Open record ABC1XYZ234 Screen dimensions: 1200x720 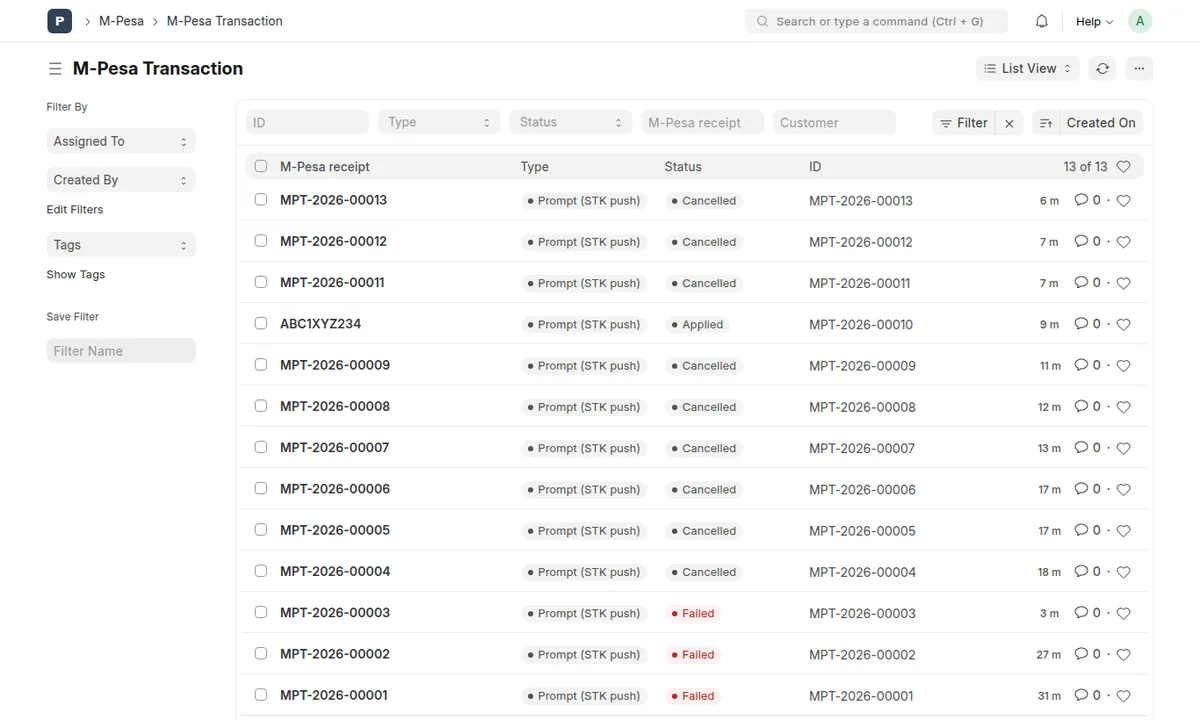point(321,324)
